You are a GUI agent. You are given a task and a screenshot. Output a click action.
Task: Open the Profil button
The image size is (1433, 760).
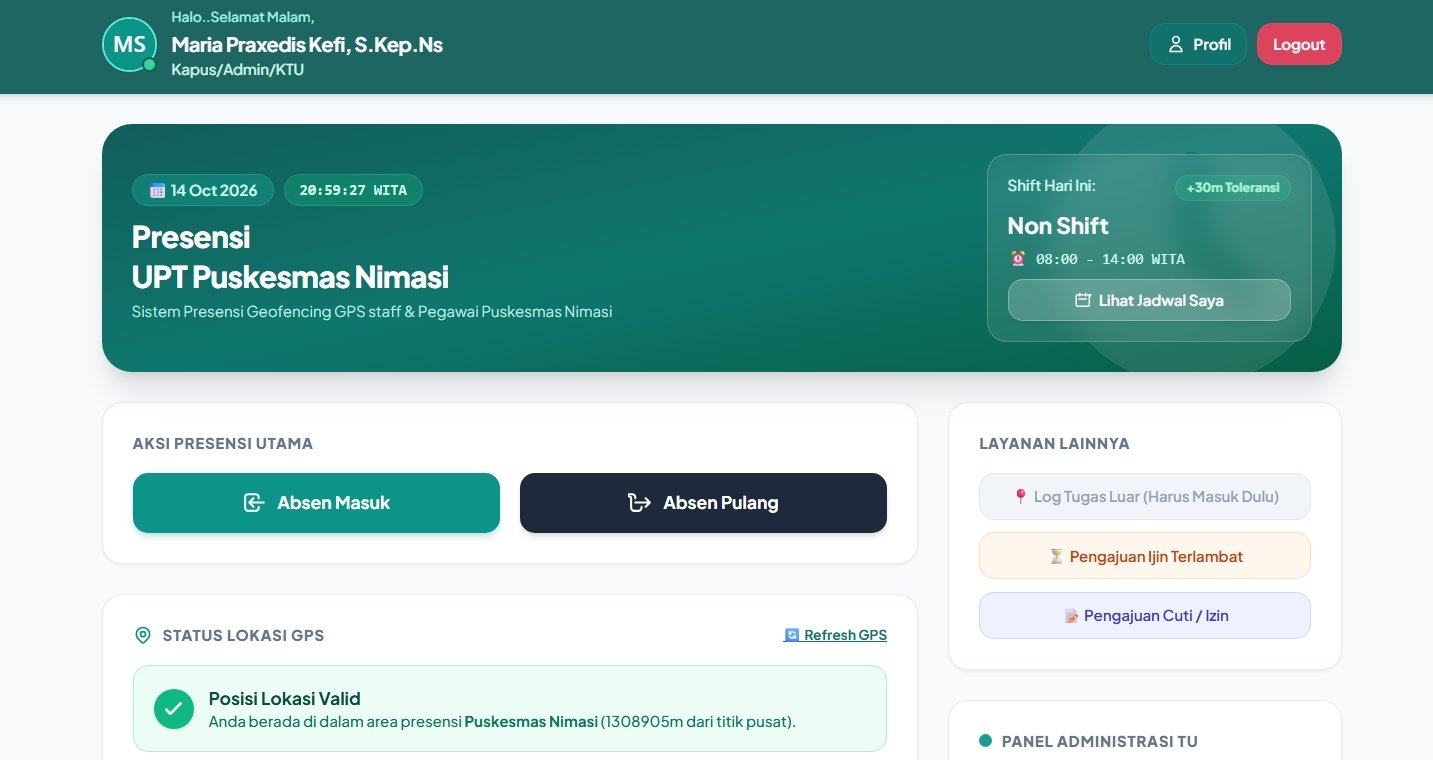pyautogui.click(x=1198, y=44)
